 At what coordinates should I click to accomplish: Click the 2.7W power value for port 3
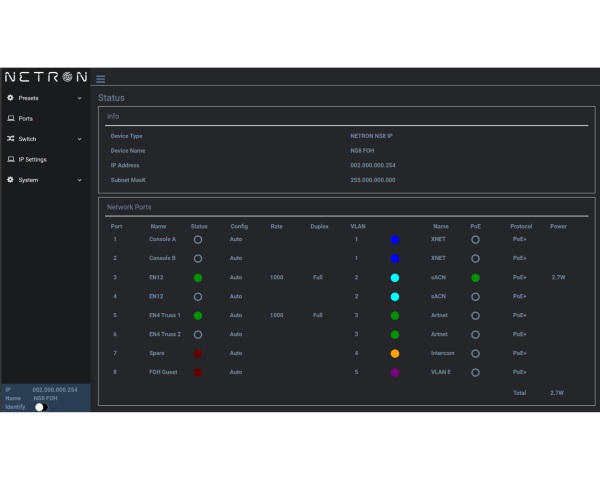pos(558,277)
